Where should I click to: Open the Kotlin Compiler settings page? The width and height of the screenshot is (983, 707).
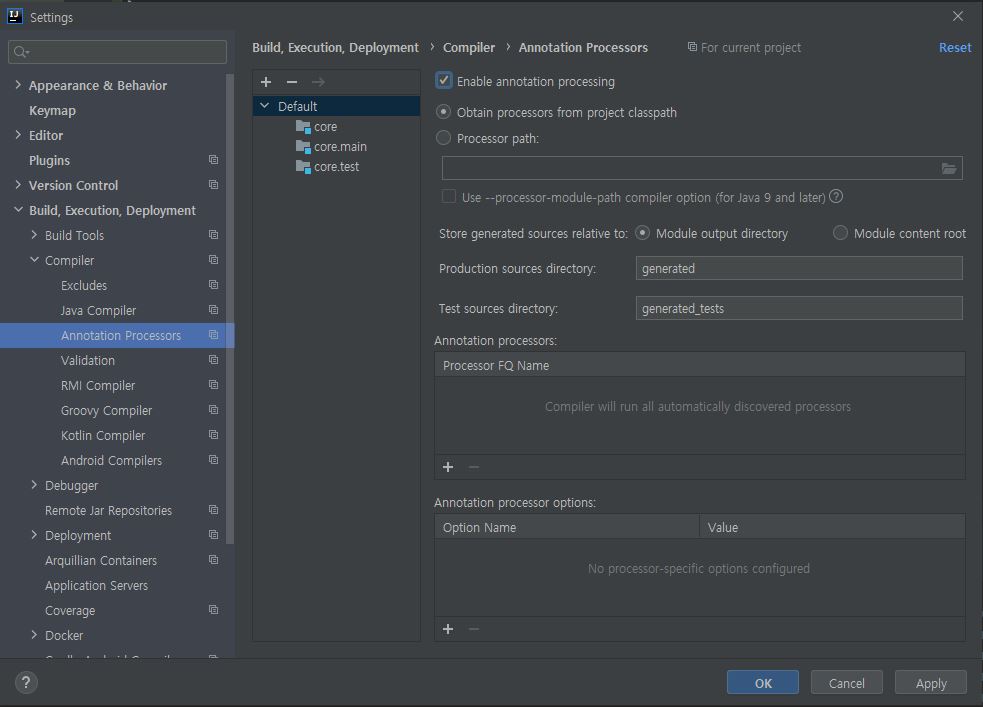103,435
